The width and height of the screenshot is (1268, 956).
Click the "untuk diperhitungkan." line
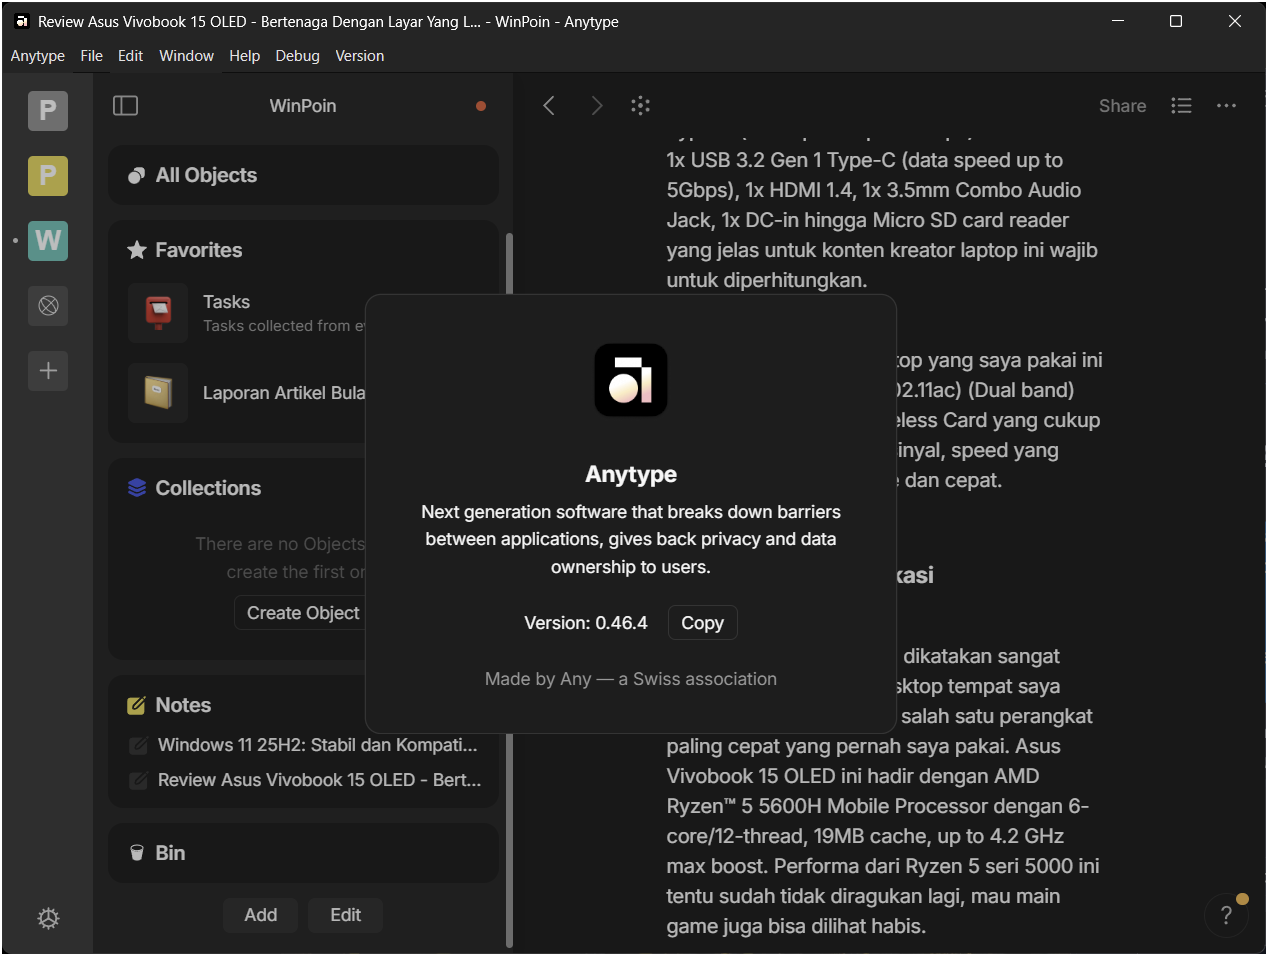click(x=767, y=280)
